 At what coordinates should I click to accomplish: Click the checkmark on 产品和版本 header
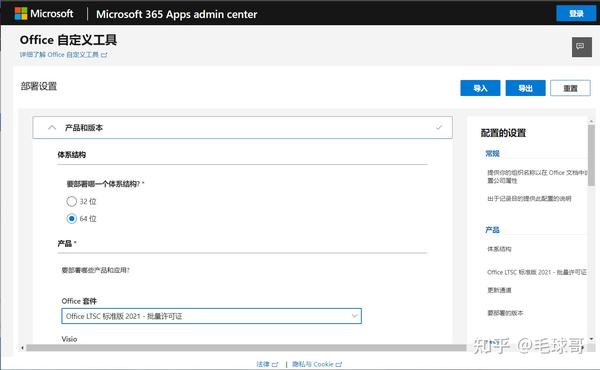439,127
